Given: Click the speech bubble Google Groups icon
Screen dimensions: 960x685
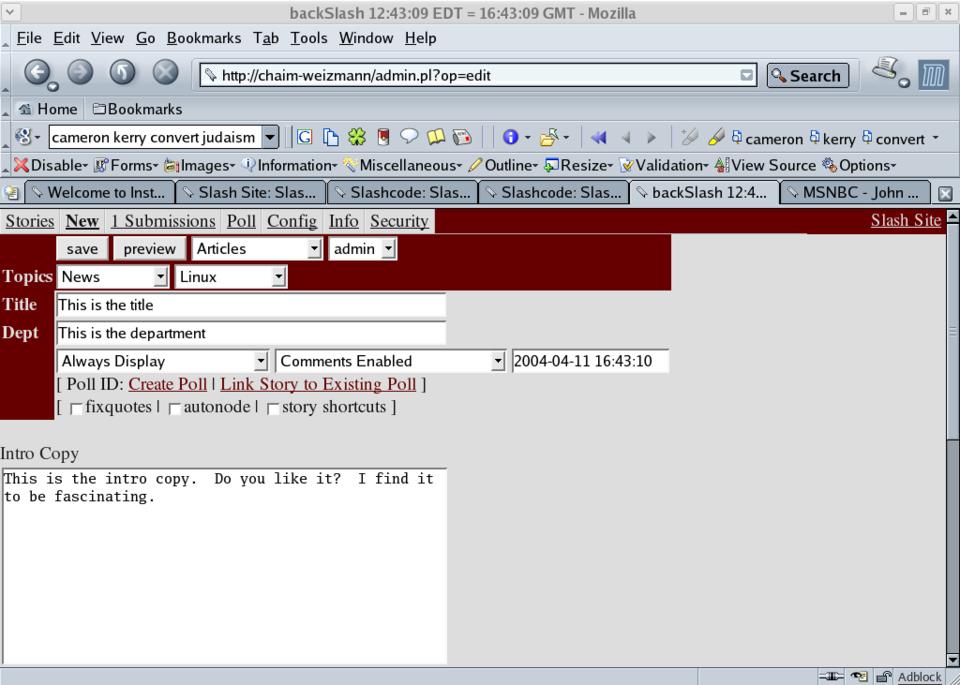Looking at the screenshot, I should click(x=410, y=138).
